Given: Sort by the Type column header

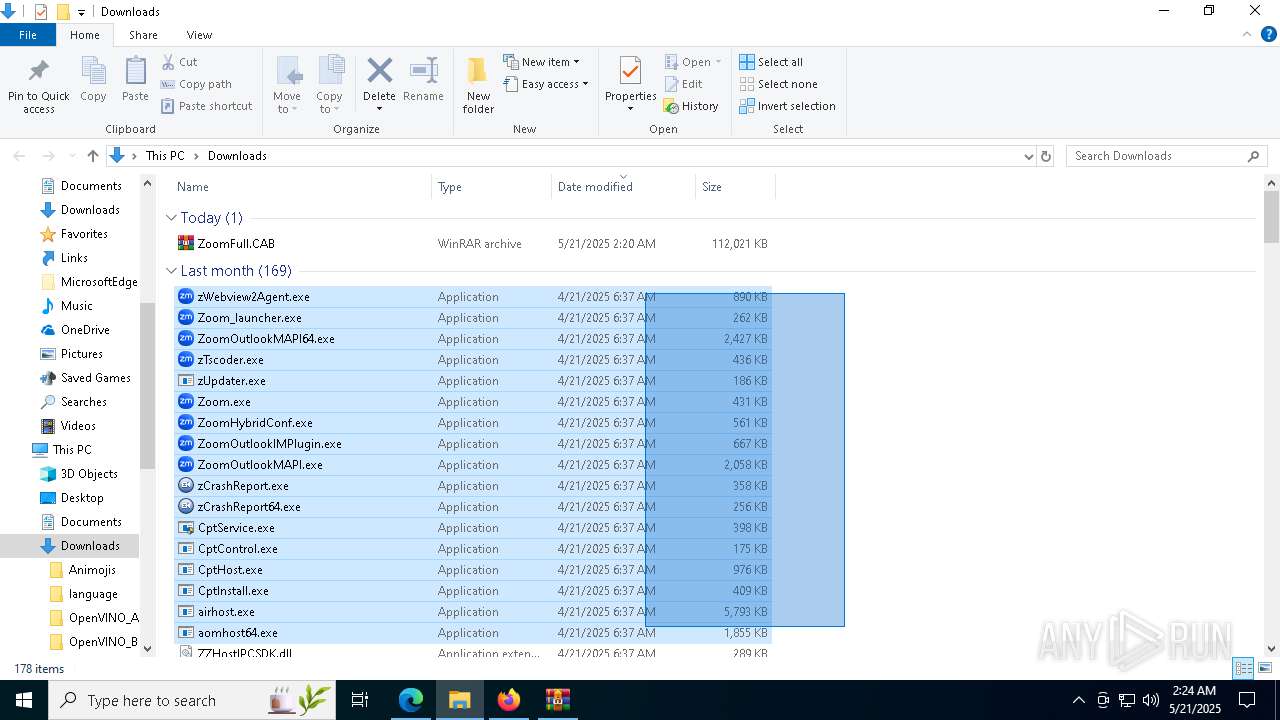Looking at the screenshot, I should (491, 187).
